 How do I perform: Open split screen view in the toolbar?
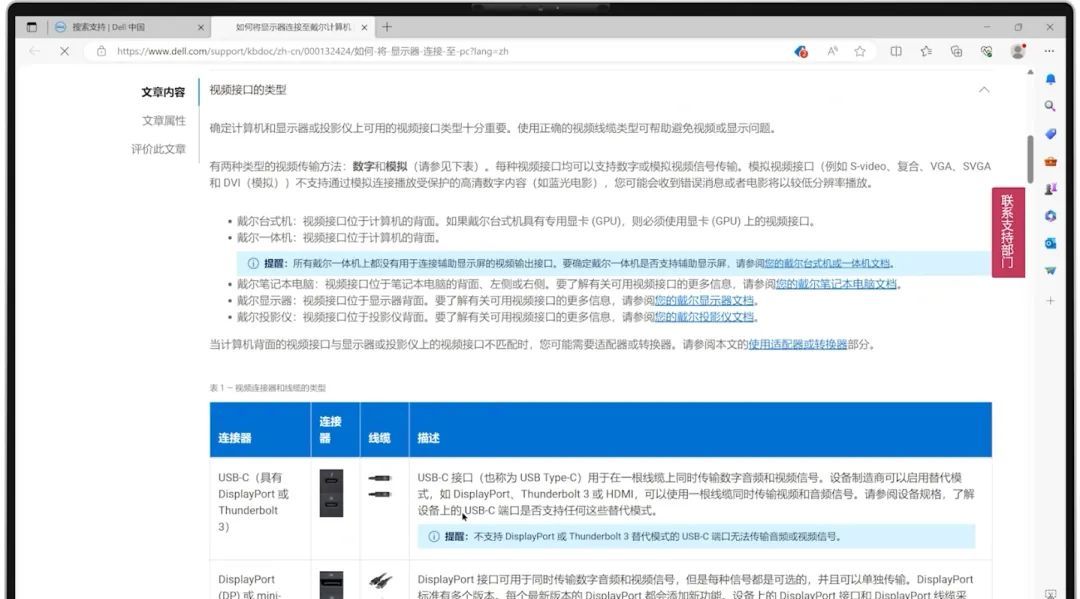897,51
